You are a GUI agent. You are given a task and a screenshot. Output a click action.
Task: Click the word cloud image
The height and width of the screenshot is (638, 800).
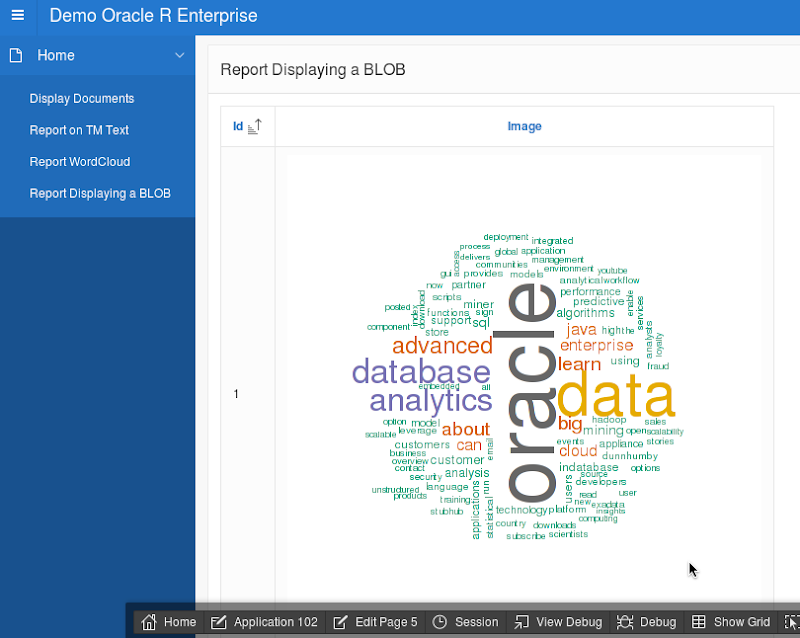coord(524,388)
